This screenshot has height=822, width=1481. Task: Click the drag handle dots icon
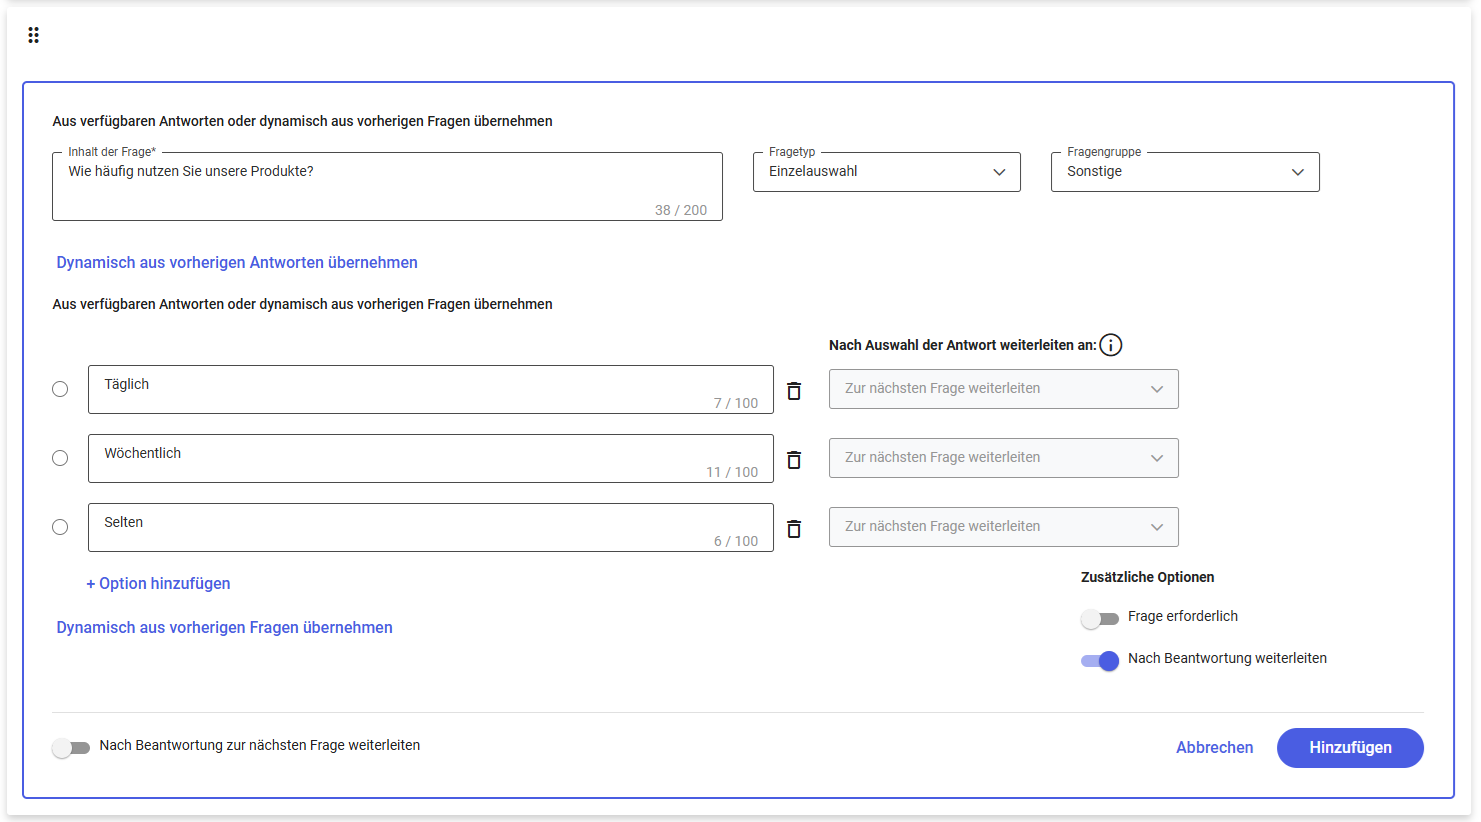coord(33,35)
